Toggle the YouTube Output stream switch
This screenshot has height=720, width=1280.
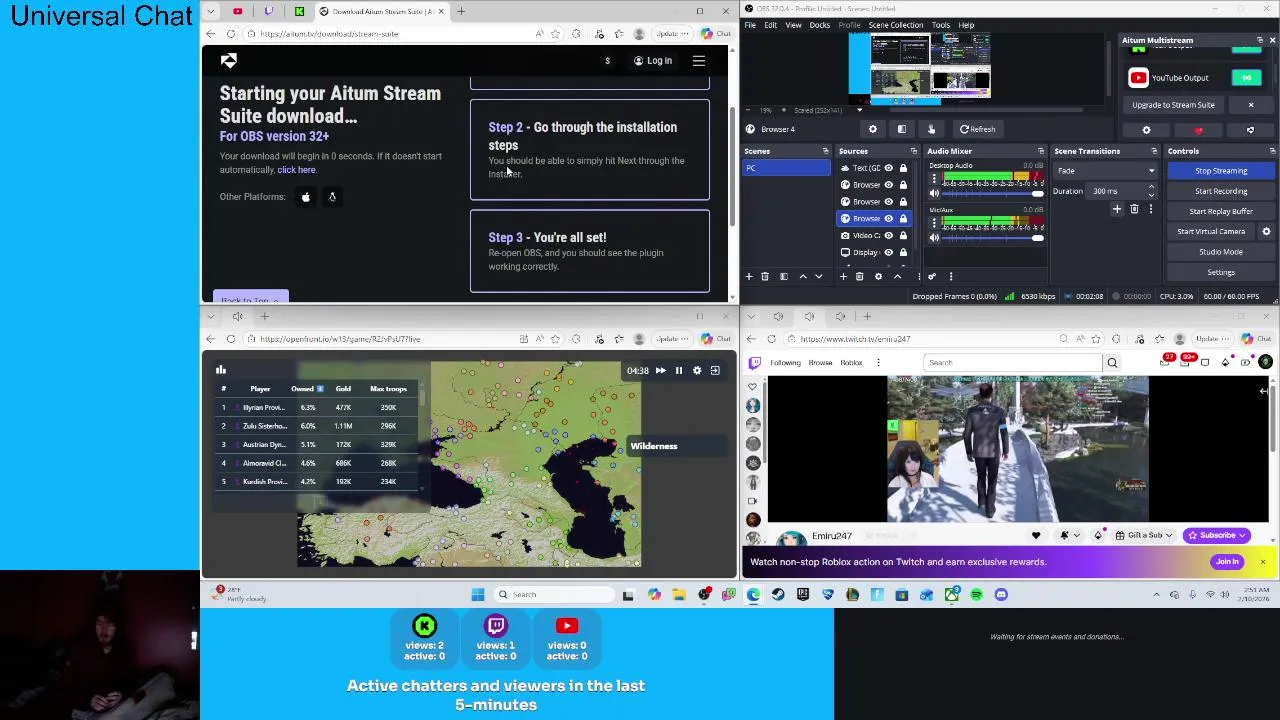point(1247,78)
